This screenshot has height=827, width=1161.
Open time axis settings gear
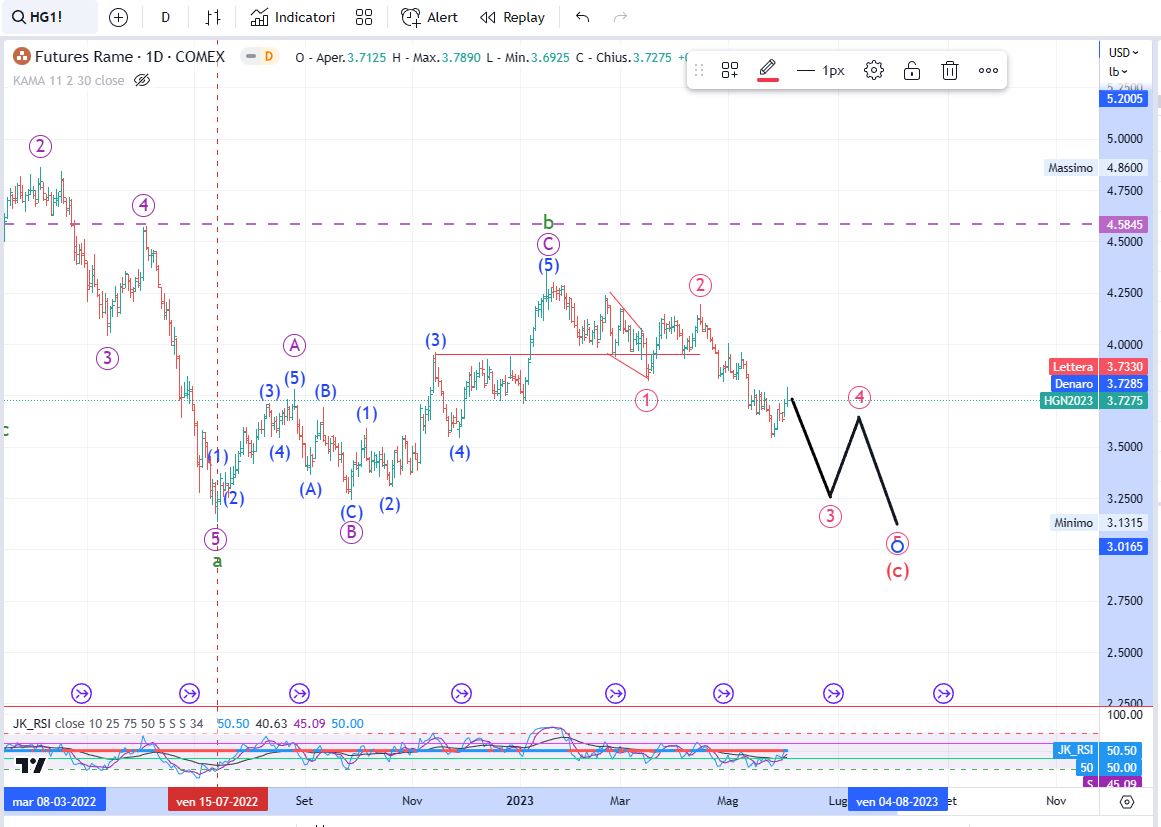click(x=1127, y=801)
